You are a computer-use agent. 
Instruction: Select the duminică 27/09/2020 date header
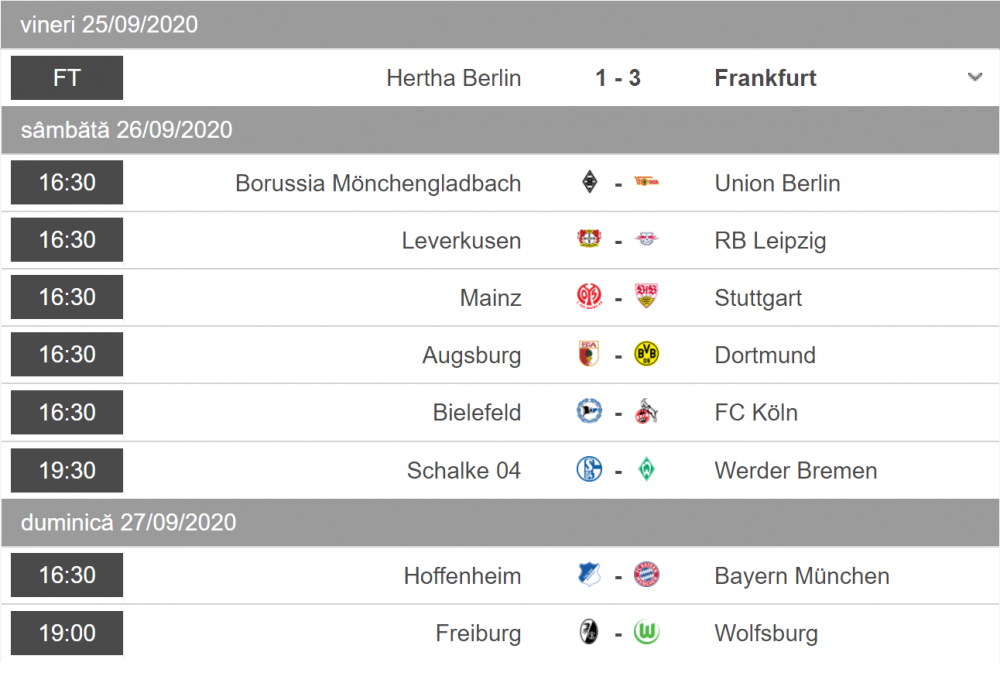pos(128,522)
